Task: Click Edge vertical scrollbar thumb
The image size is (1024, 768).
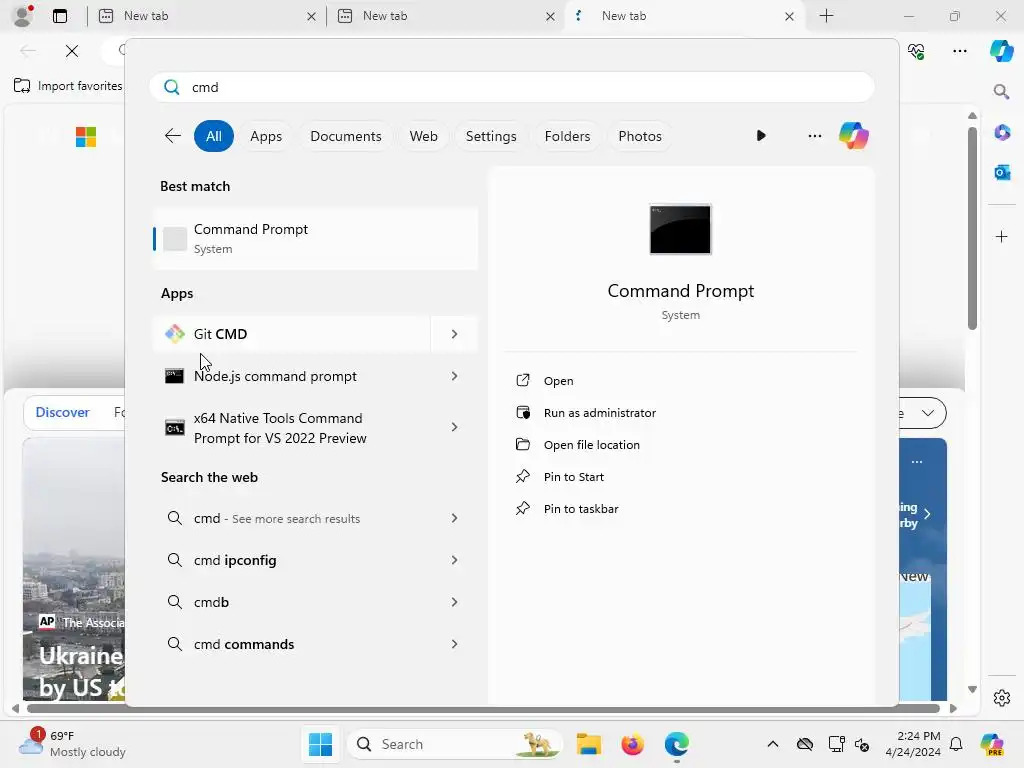Action: coord(972,229)
